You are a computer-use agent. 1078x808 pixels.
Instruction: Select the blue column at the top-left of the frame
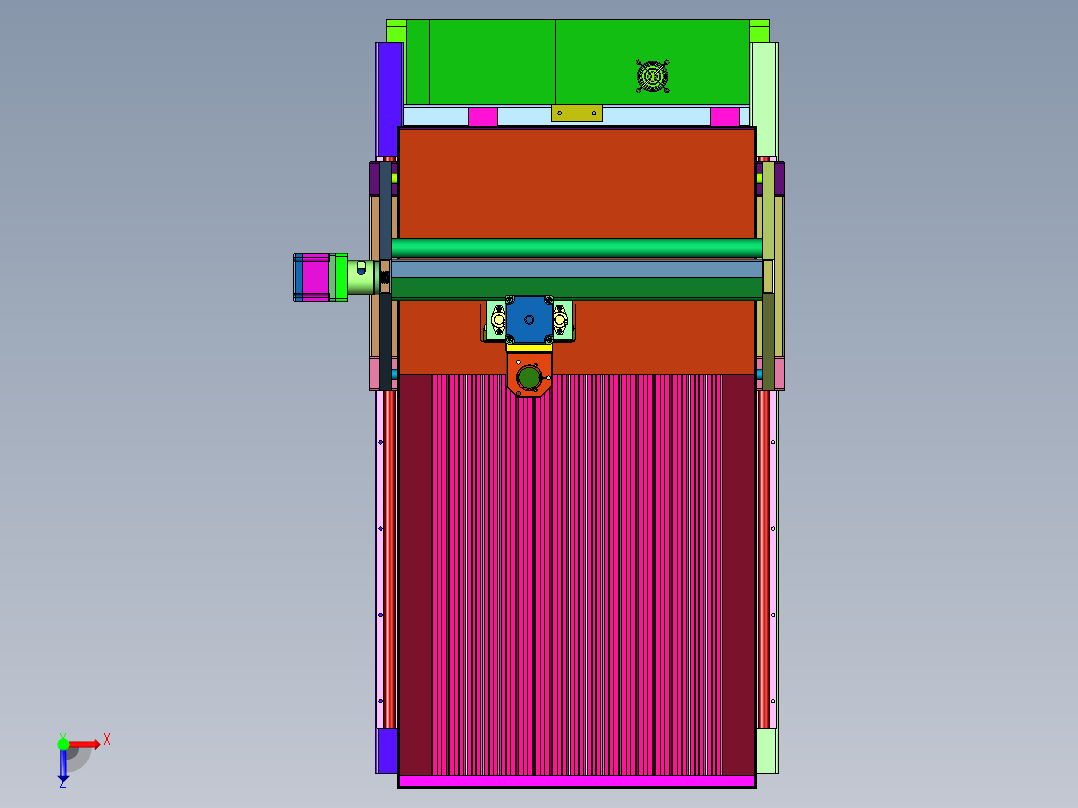[x=390, y=100]
